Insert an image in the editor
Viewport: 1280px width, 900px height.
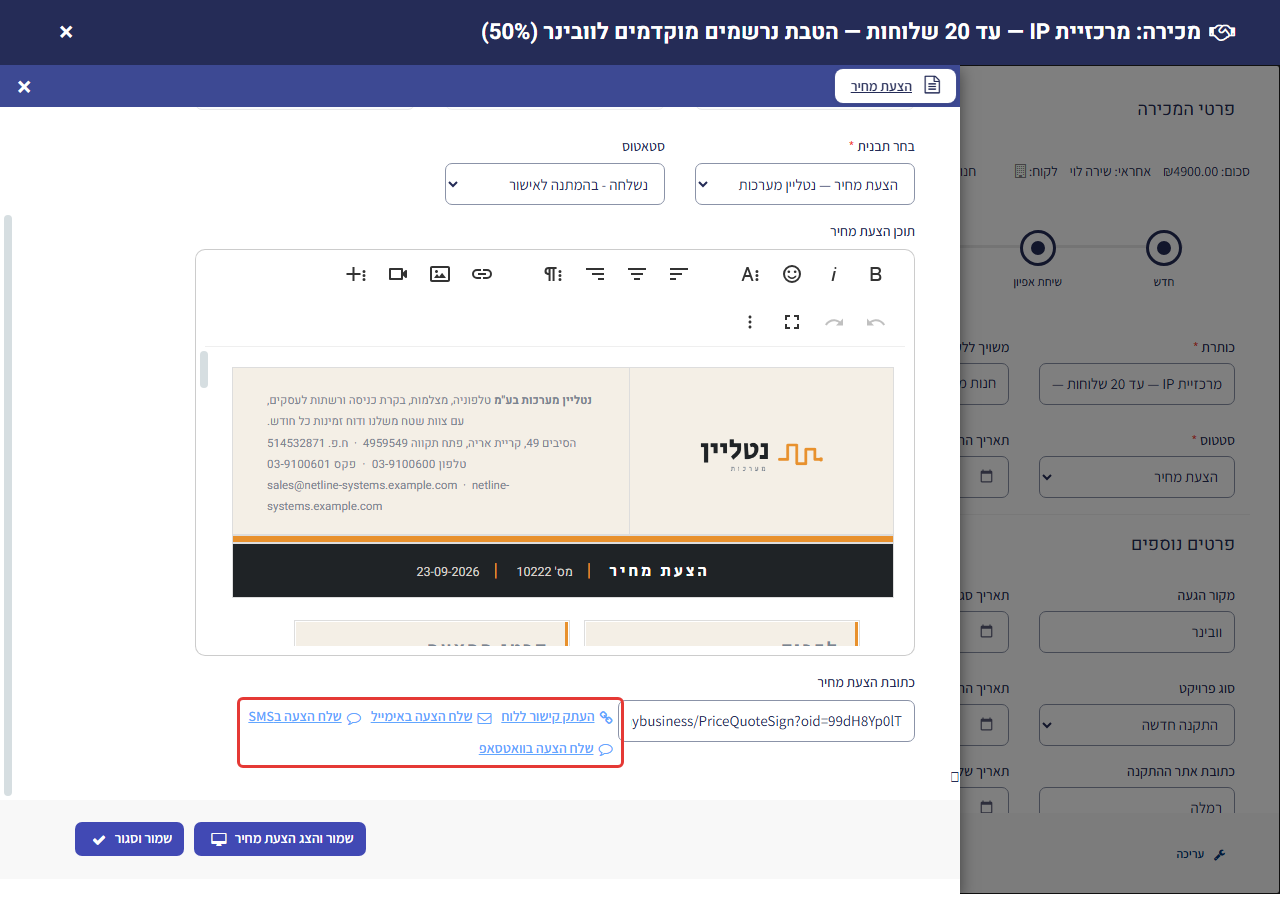click(x=440, y=274)
